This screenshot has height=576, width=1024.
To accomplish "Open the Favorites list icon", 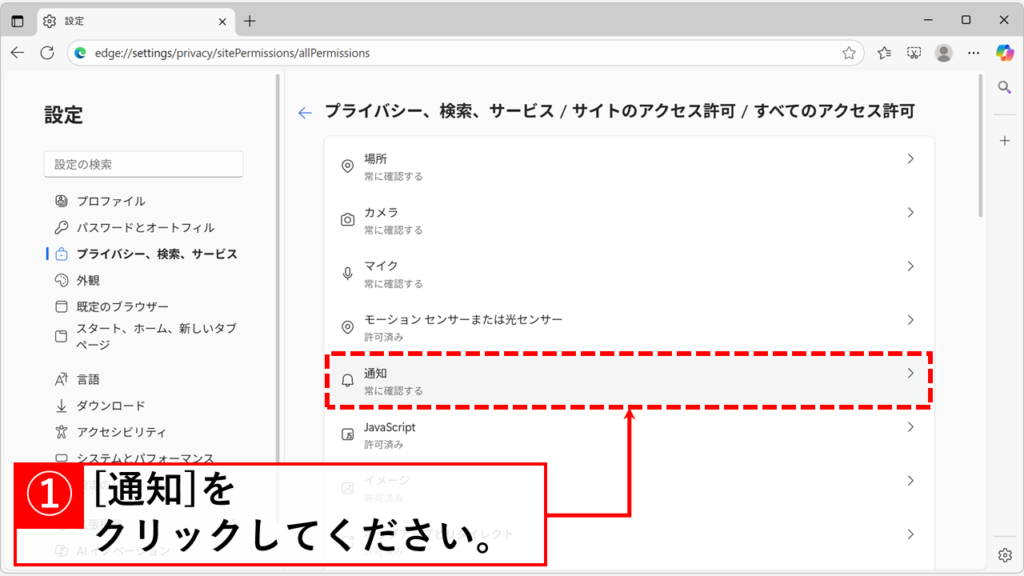I will coord(884,53).
